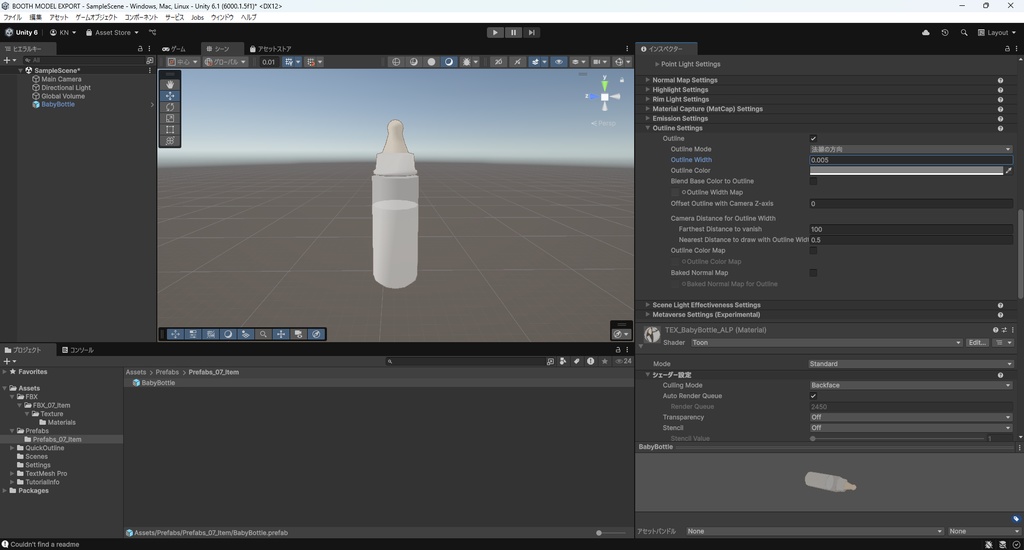Viewport: 1024px width, 550px height.
Task: Open the scene camera settings dropdown
Action: point(598,61)
